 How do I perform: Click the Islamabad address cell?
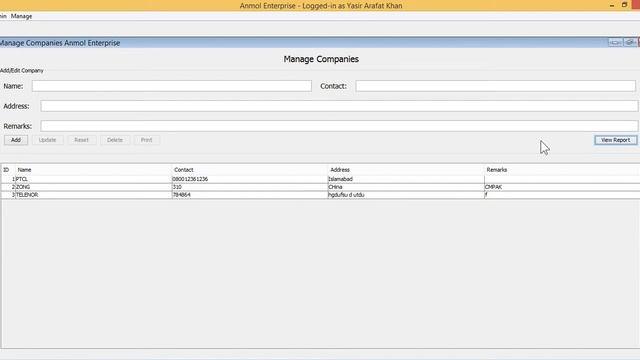(x=406, y=179)
